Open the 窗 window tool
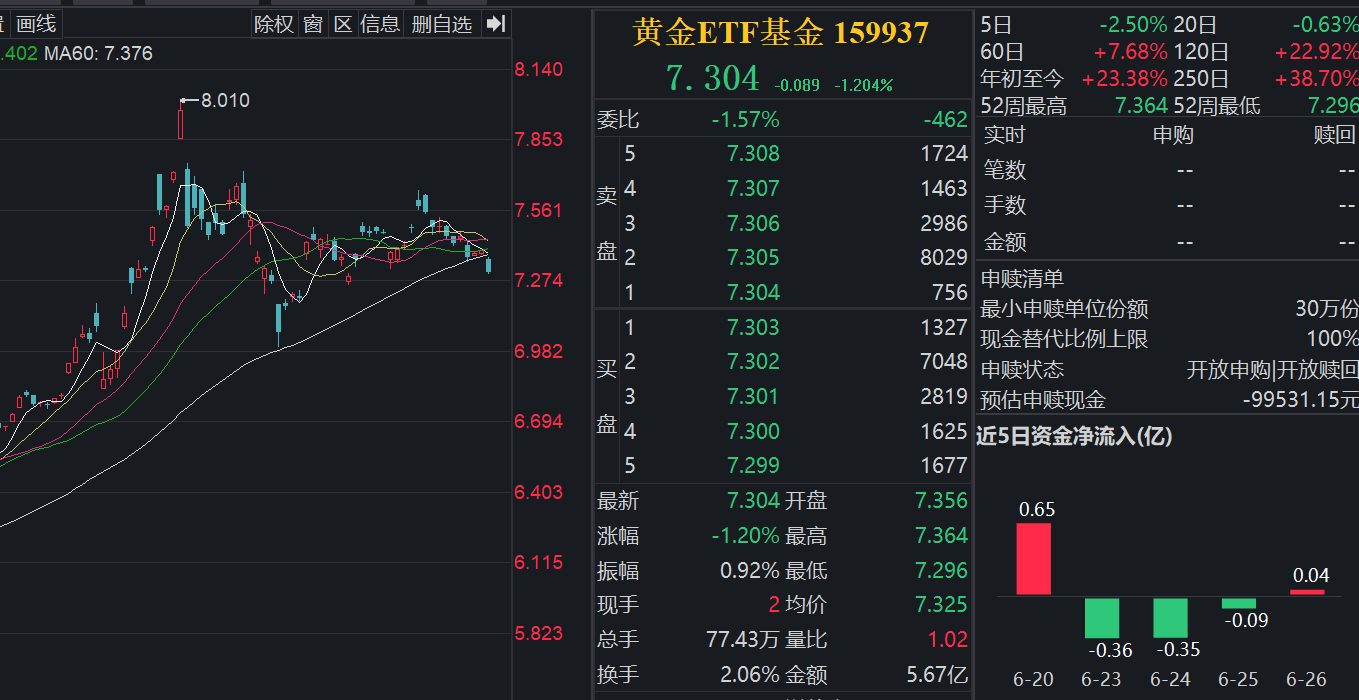This screenshot has height=700, width=1359. [312, 23]
